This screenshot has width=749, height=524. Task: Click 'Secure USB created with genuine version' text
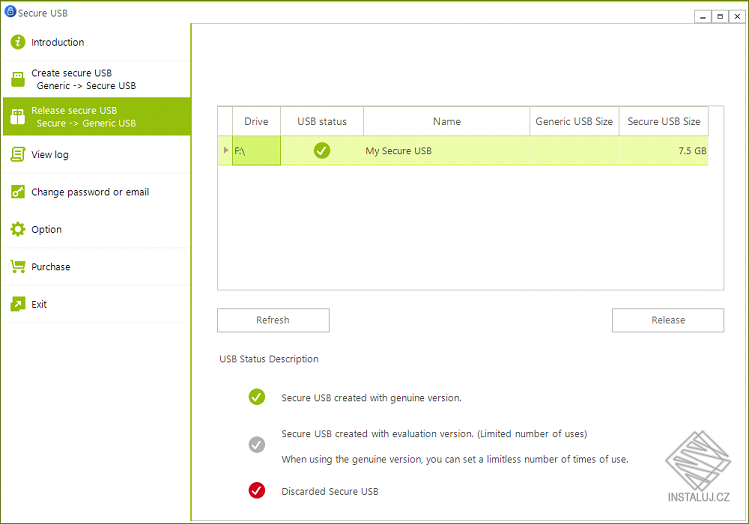pyautogui.click(x=371, y=398)
